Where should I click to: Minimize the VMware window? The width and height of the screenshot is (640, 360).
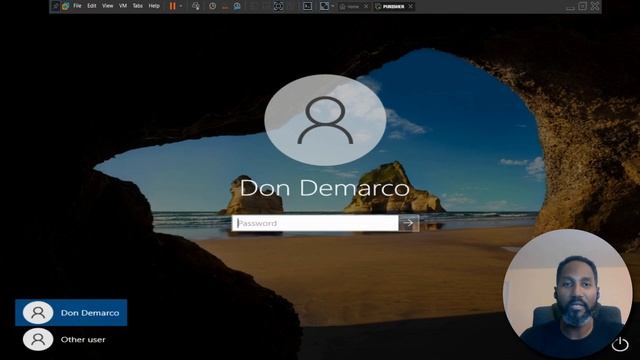point(570,7)
